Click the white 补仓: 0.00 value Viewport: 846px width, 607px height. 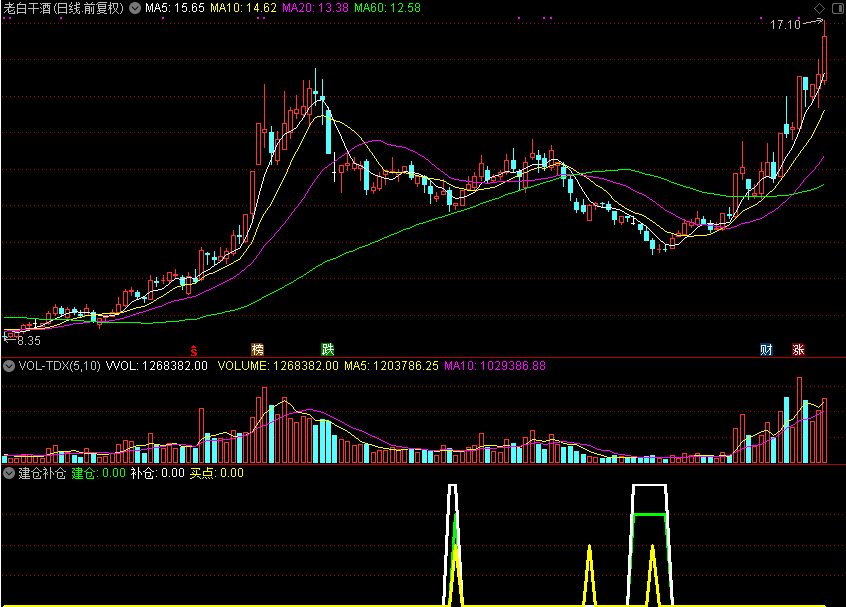[x=158, y=473]
